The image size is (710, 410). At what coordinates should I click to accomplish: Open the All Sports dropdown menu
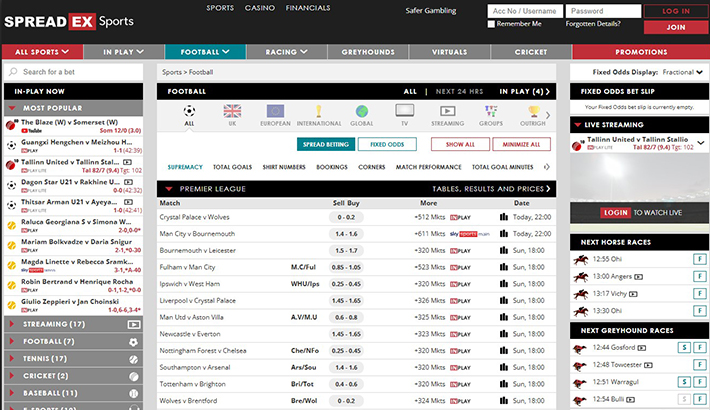pos(43,52)
